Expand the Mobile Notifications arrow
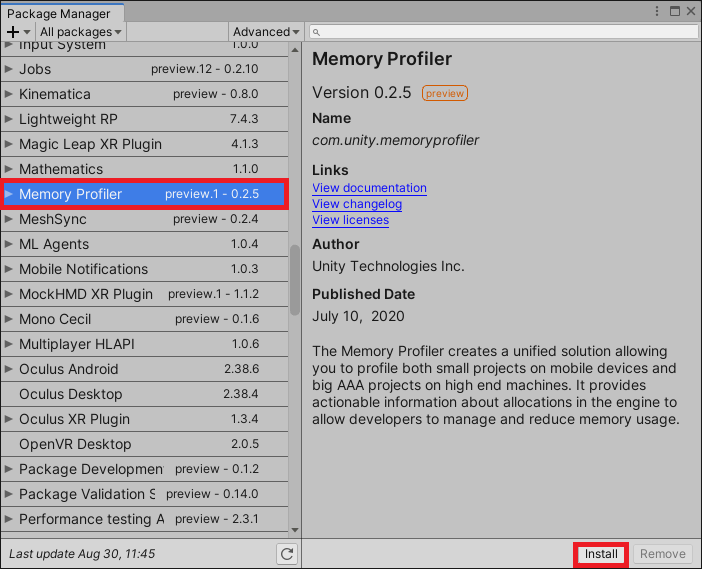The height and width of the screenshot is (569, 702). click(9, 269)
